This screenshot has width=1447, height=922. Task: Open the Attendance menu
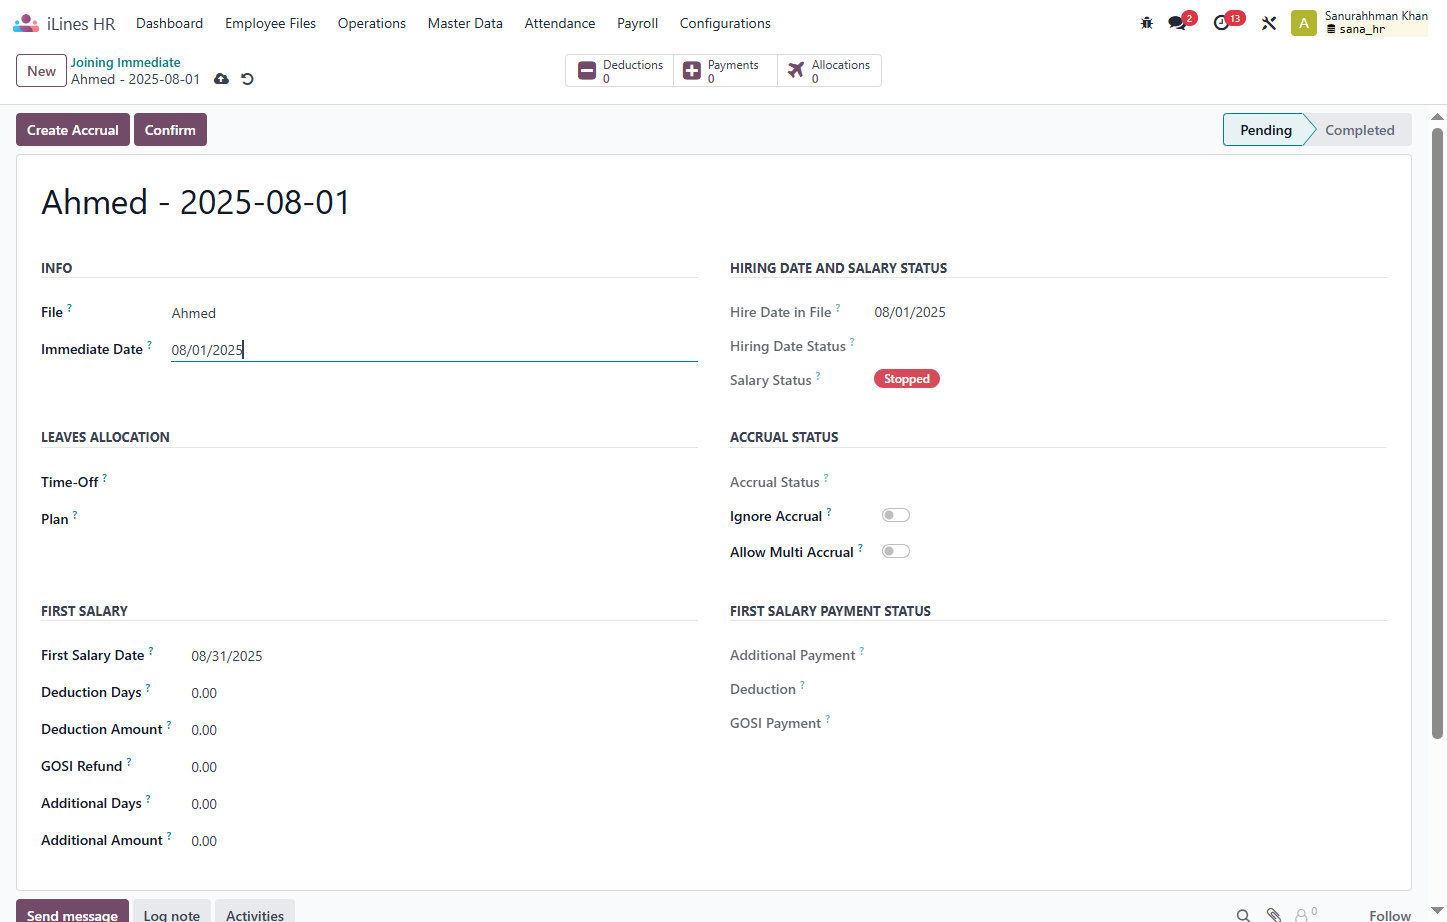(560, 23)
